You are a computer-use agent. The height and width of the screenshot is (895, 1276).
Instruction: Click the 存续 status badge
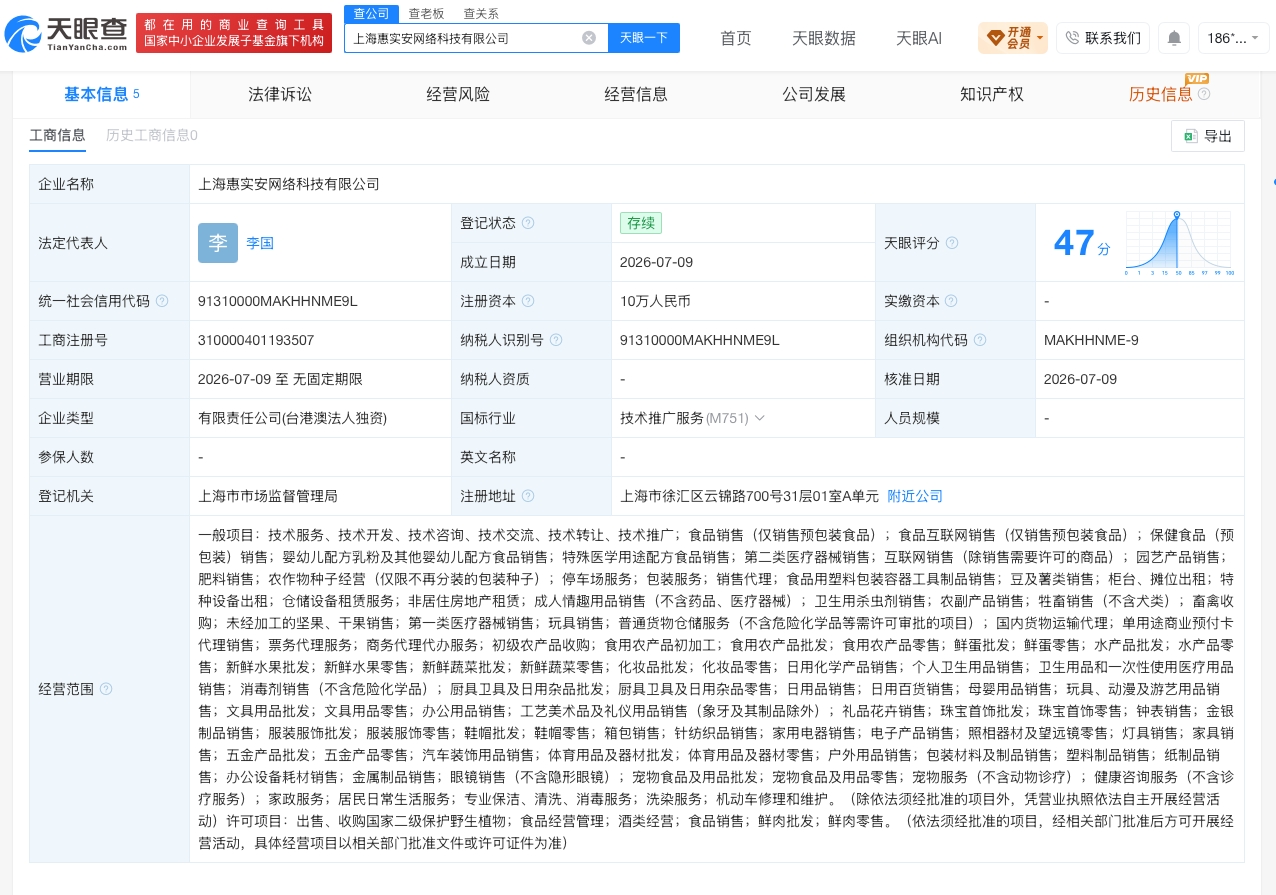[641, 223]
